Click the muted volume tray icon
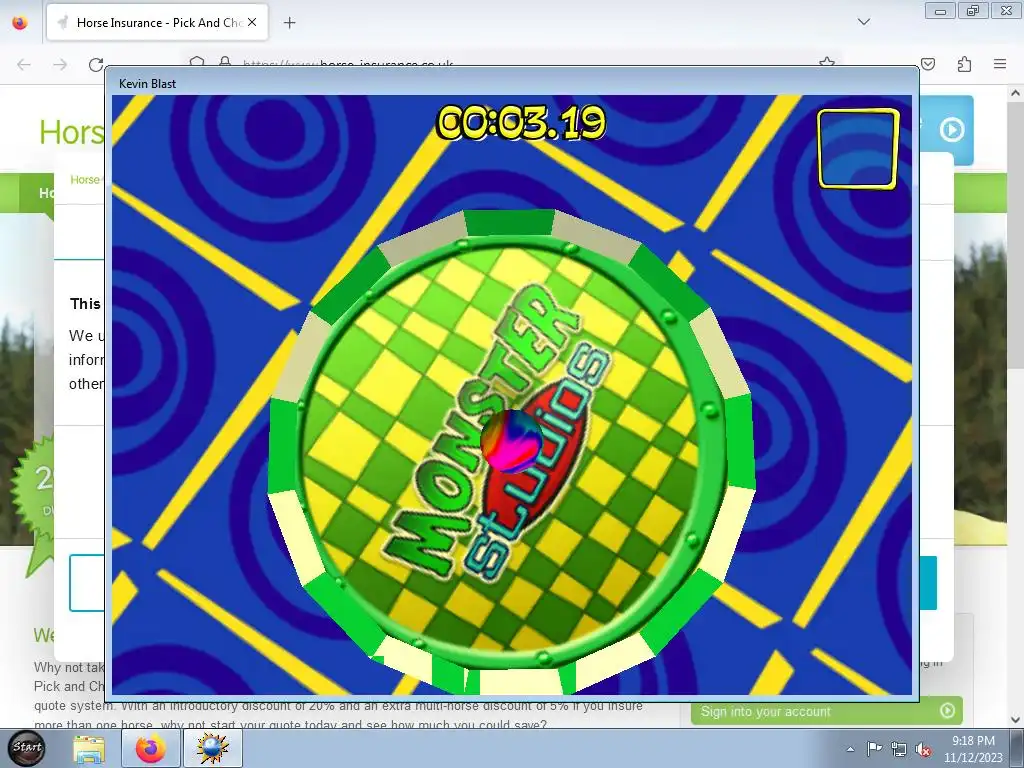1024x768 pixels. [923, 749]
